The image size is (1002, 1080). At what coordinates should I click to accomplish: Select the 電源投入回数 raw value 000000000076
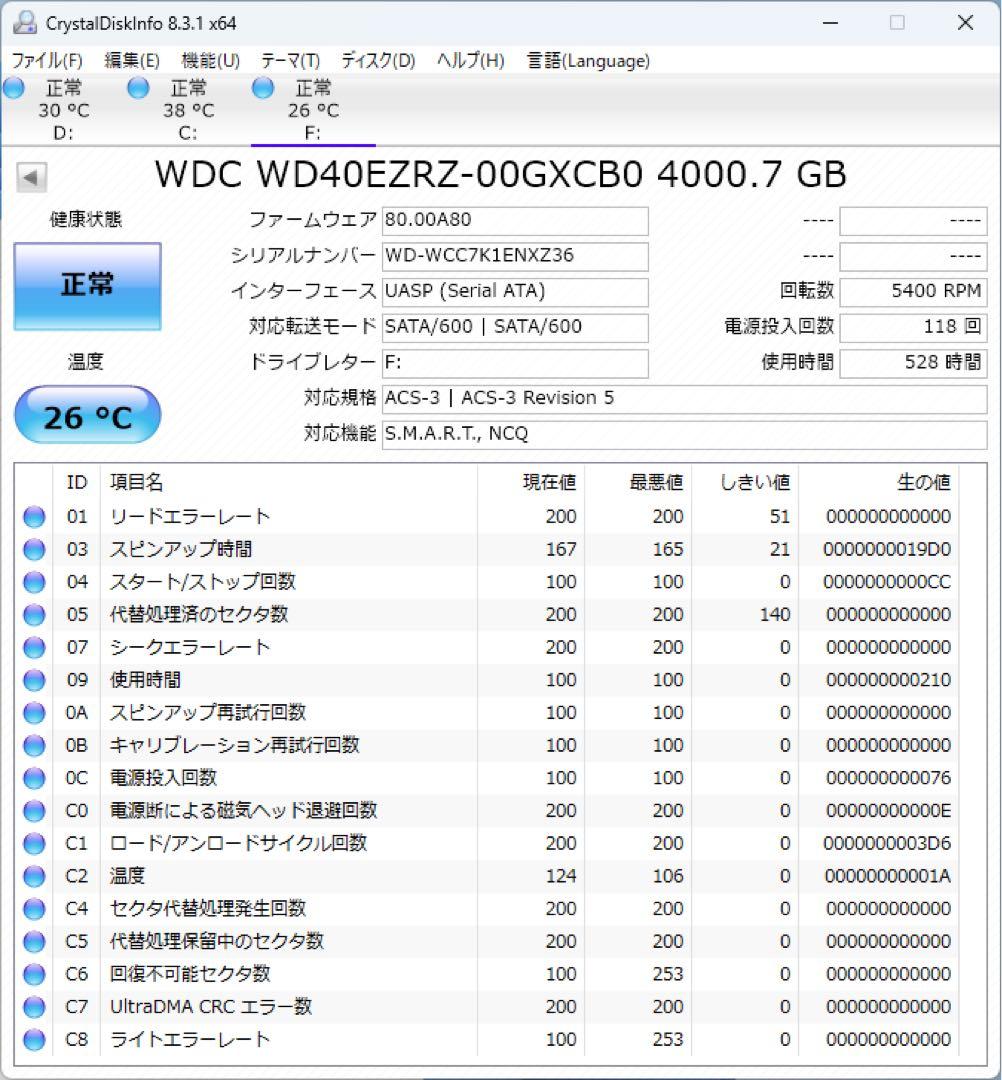coord(888,778)
